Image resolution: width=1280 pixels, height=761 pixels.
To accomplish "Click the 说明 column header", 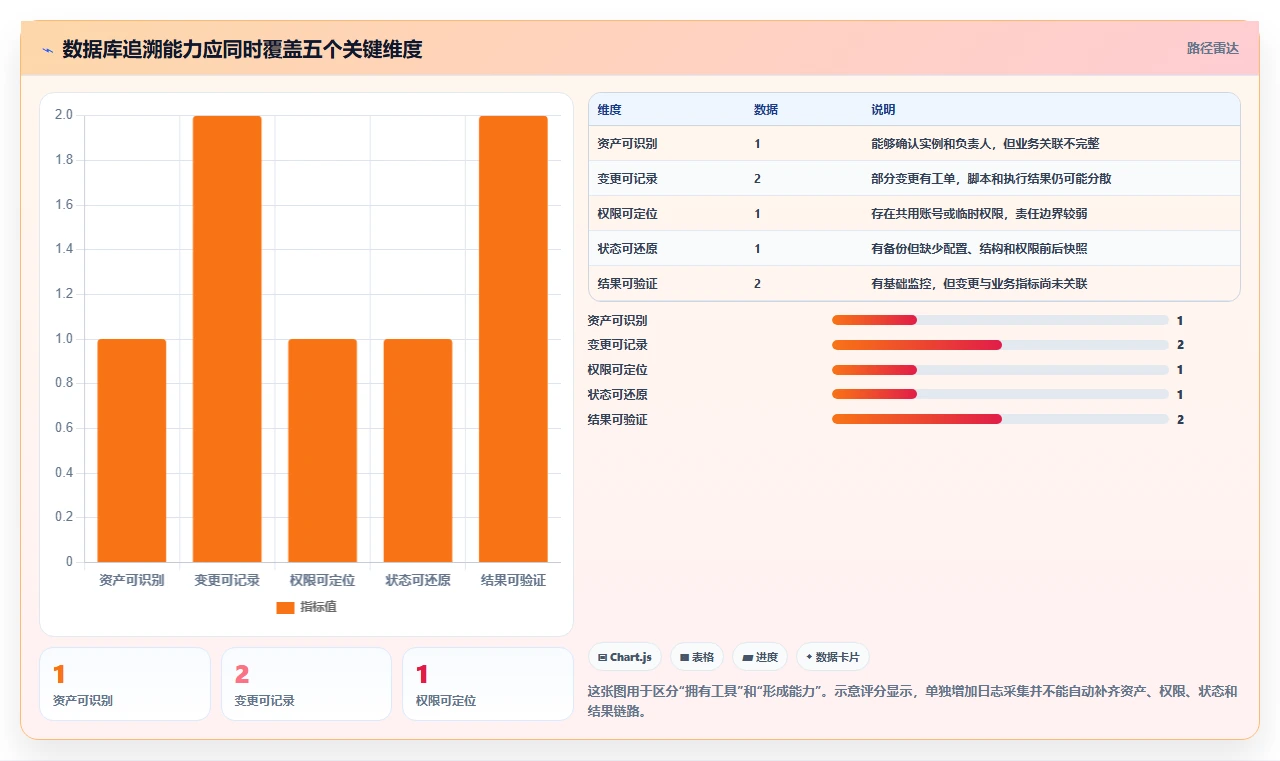I will [883, 110].
